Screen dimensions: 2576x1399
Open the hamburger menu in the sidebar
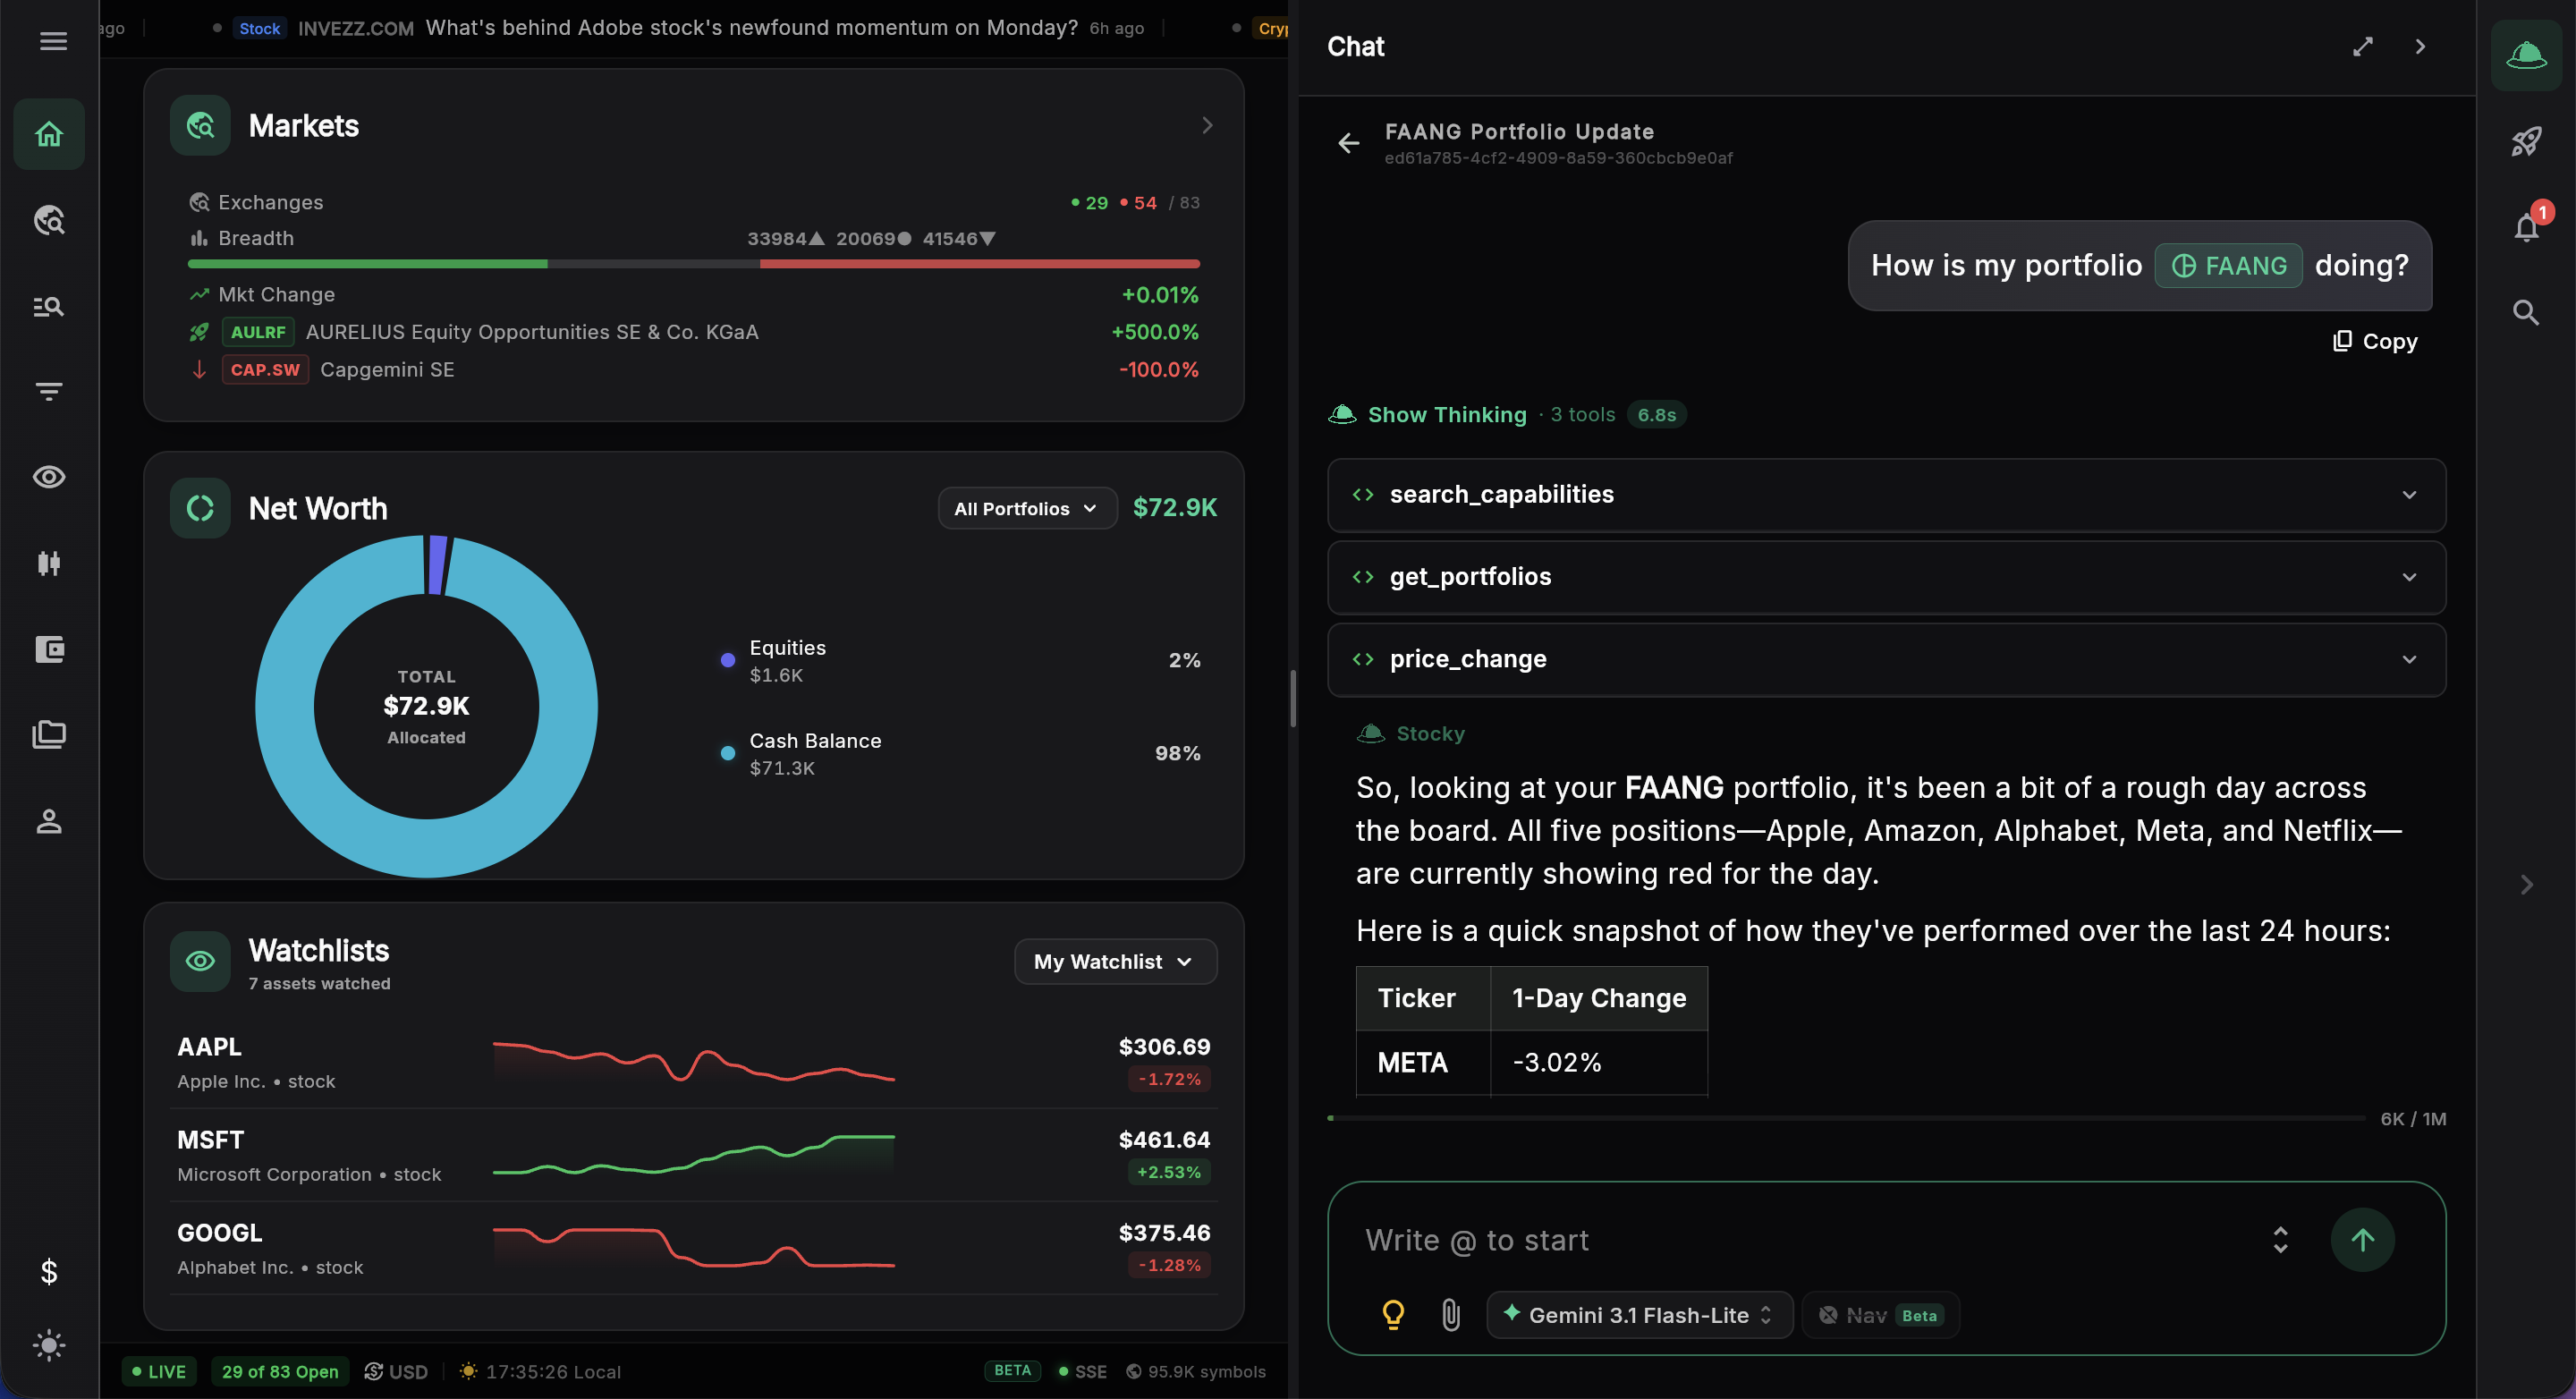point(53,41)
